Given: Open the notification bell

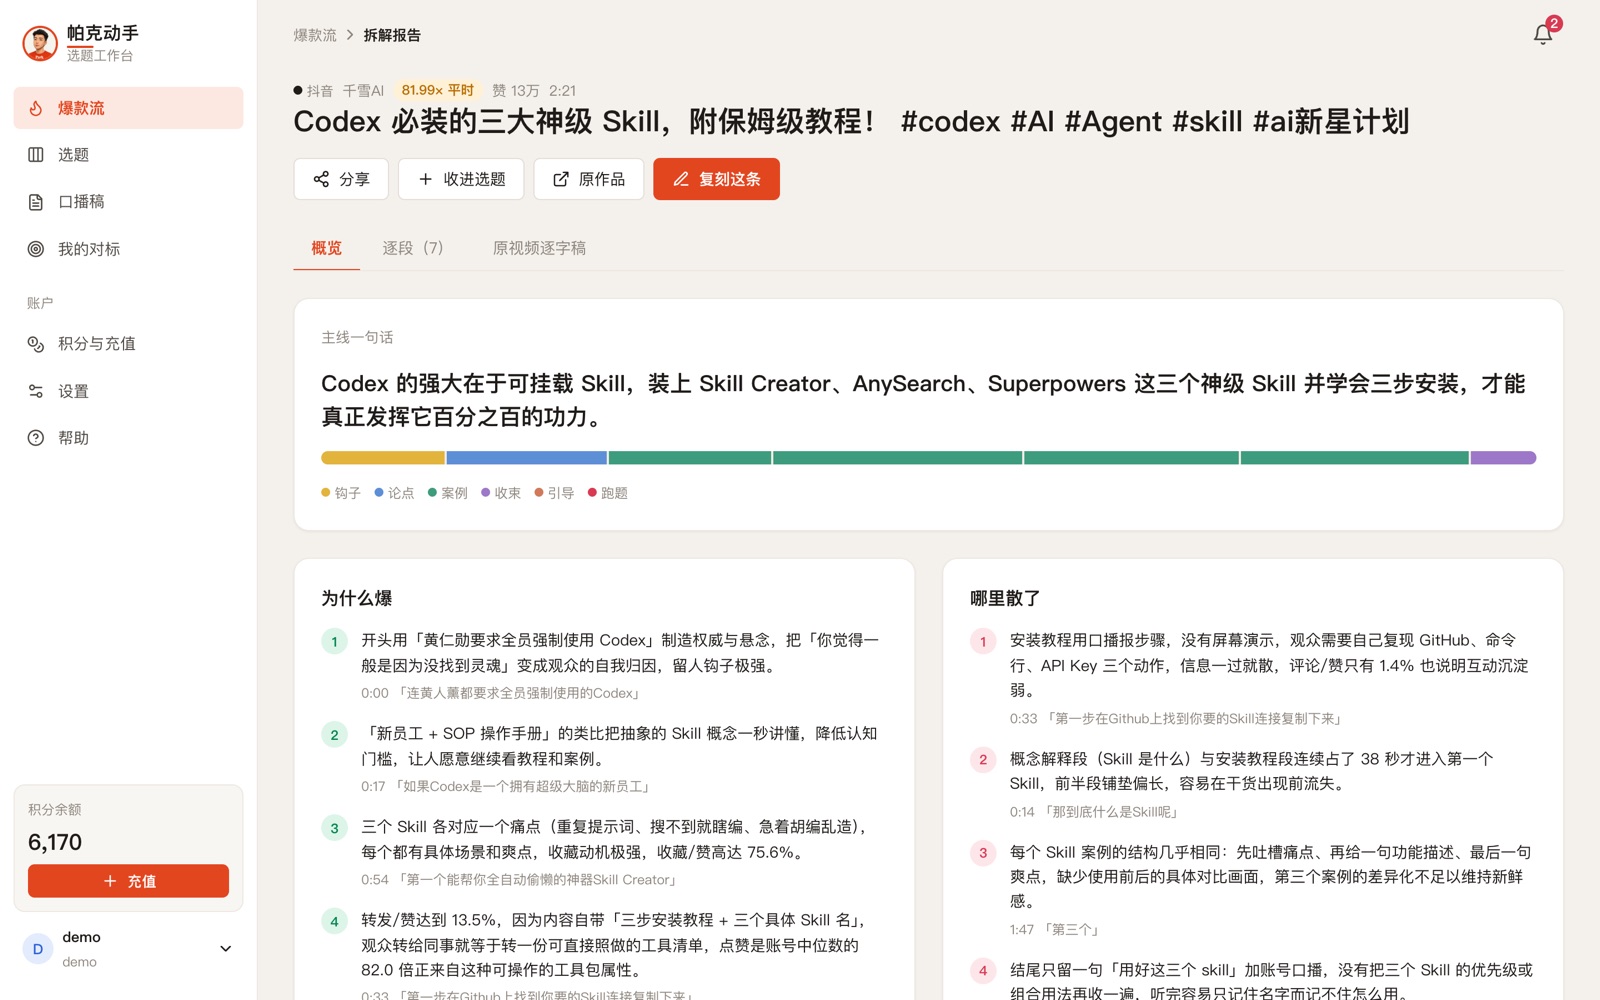Looking at the screenshot, I should 1543,35.
